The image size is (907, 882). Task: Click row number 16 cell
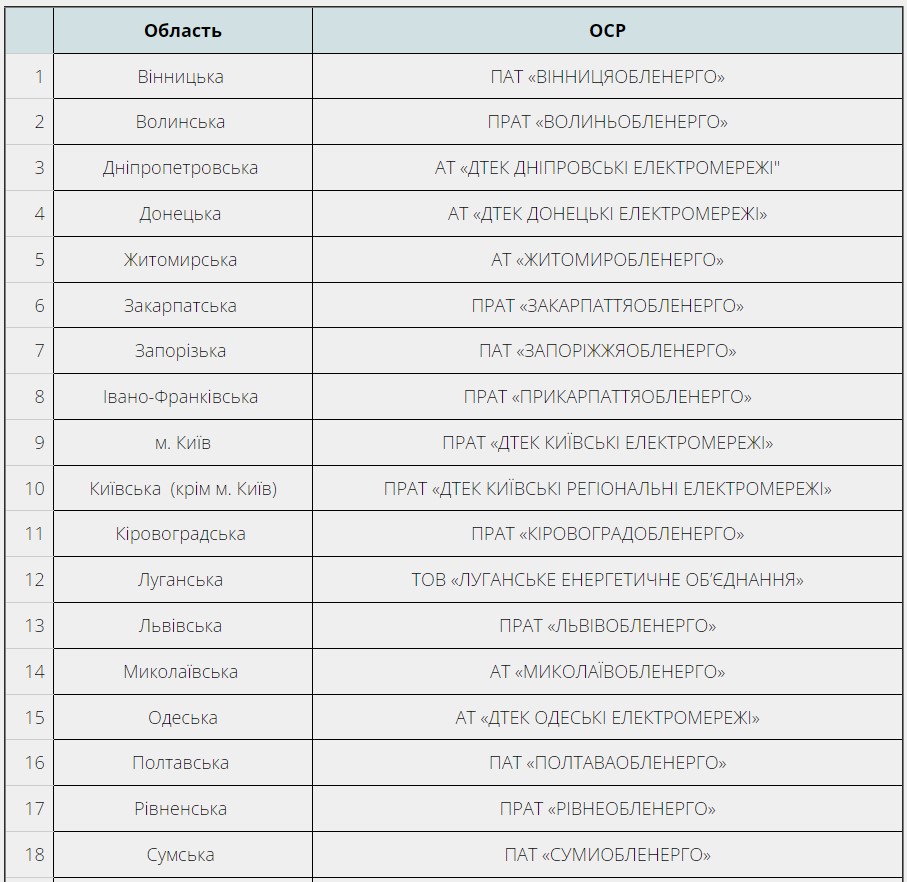[34, 763]
